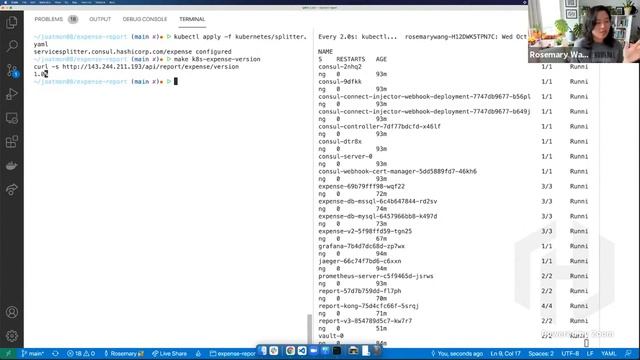Switch to the Output tab
This screenshot has width=640, height=360.
point(100,19)
